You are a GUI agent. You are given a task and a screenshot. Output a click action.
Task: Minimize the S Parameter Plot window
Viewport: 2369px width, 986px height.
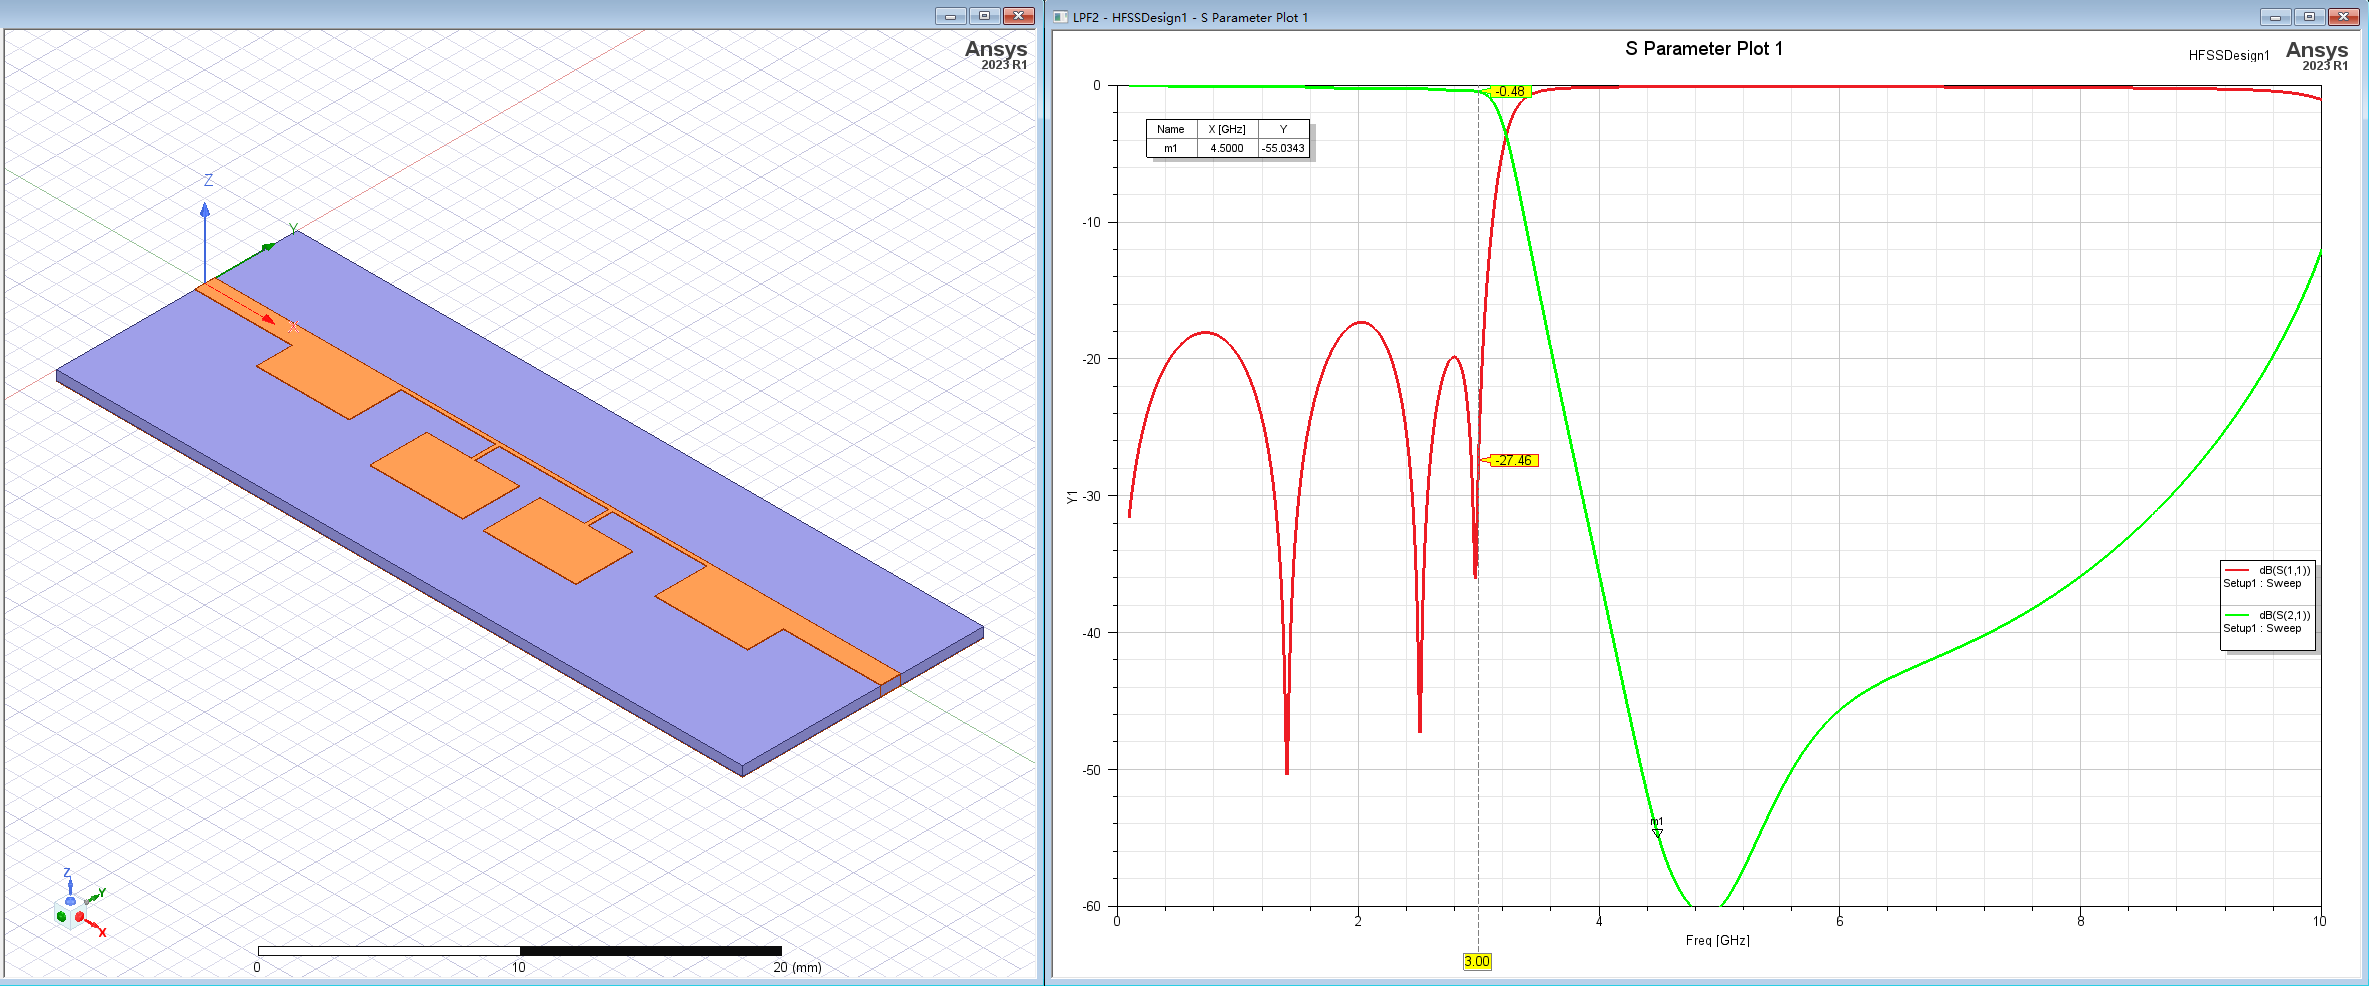[x=2274, y=17]
